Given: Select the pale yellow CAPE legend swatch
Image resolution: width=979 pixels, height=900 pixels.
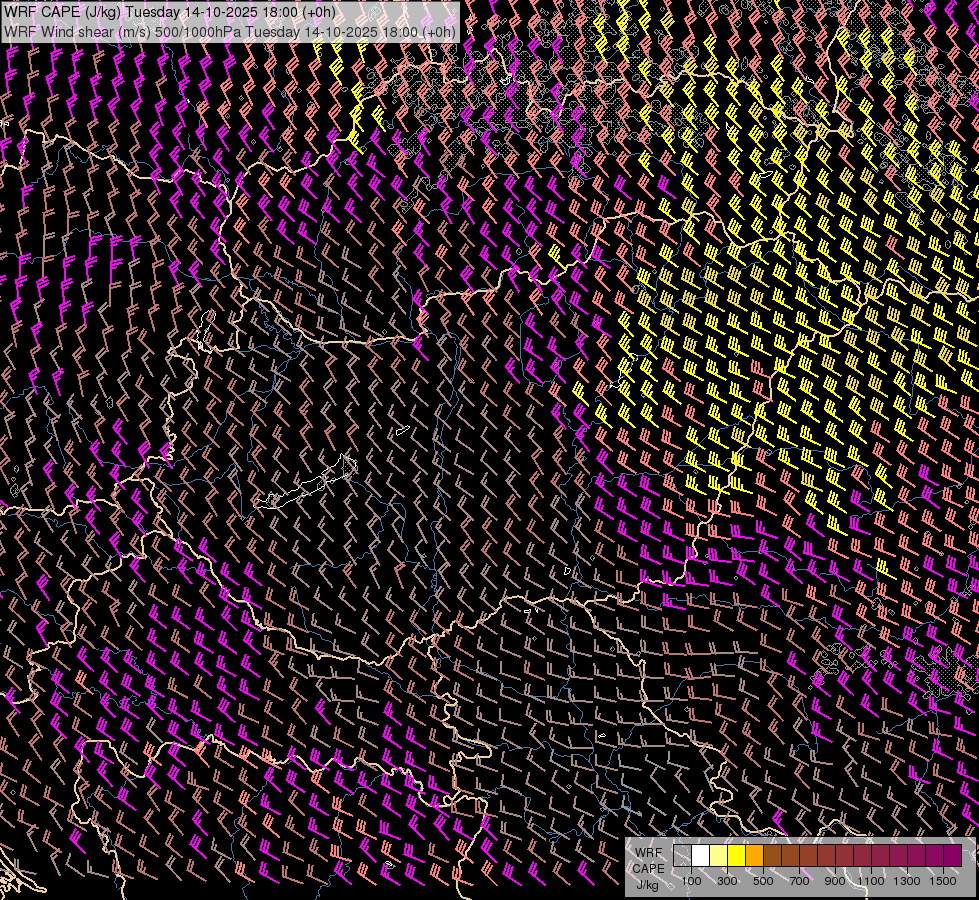Looking at the screenshot, I should pos(718,856).
